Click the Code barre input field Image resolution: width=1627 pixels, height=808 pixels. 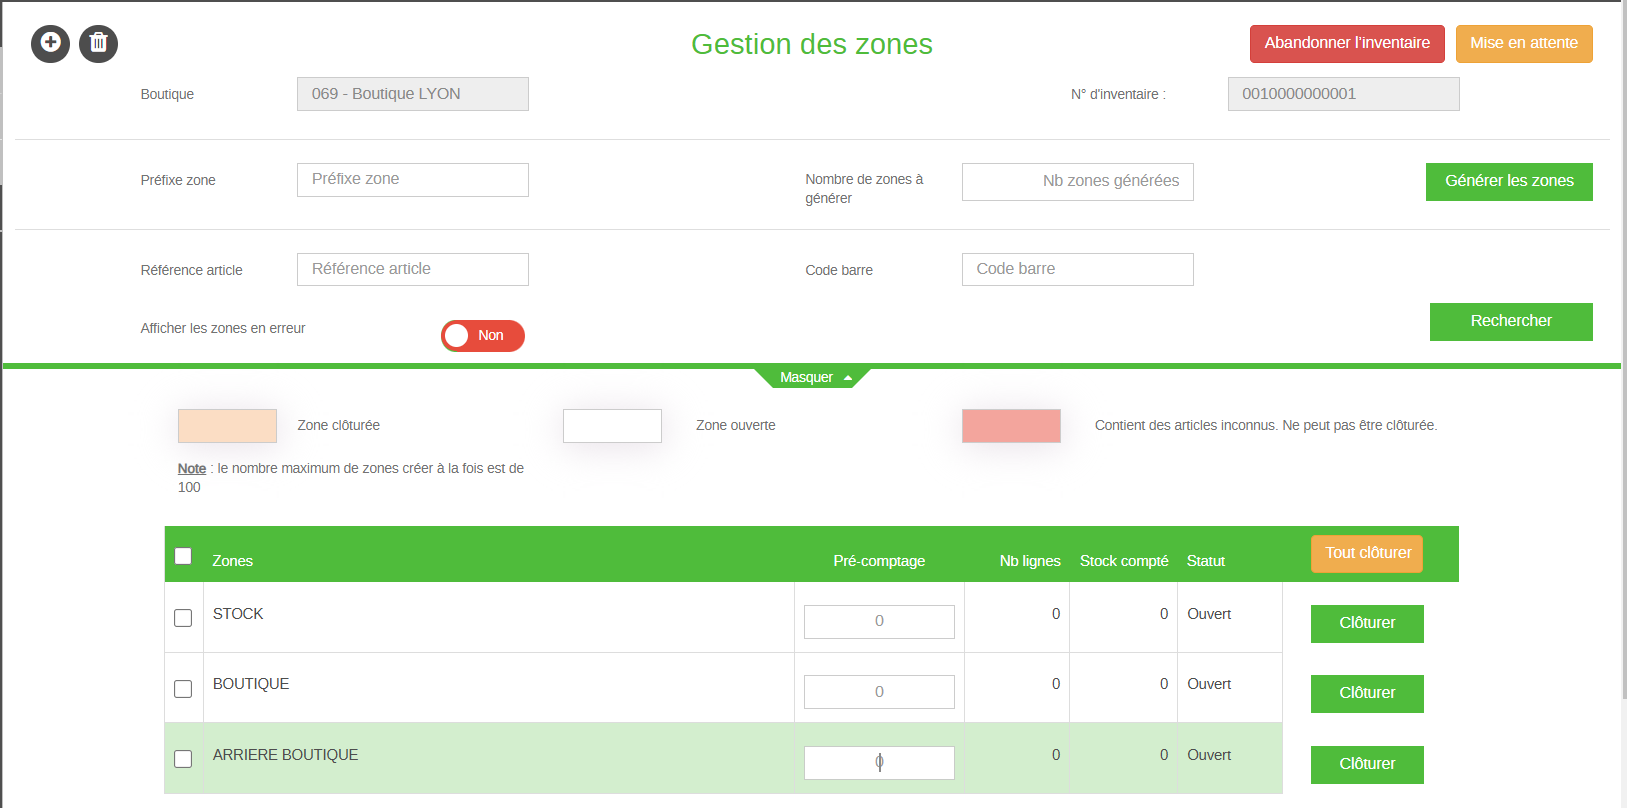(1078, 270)
